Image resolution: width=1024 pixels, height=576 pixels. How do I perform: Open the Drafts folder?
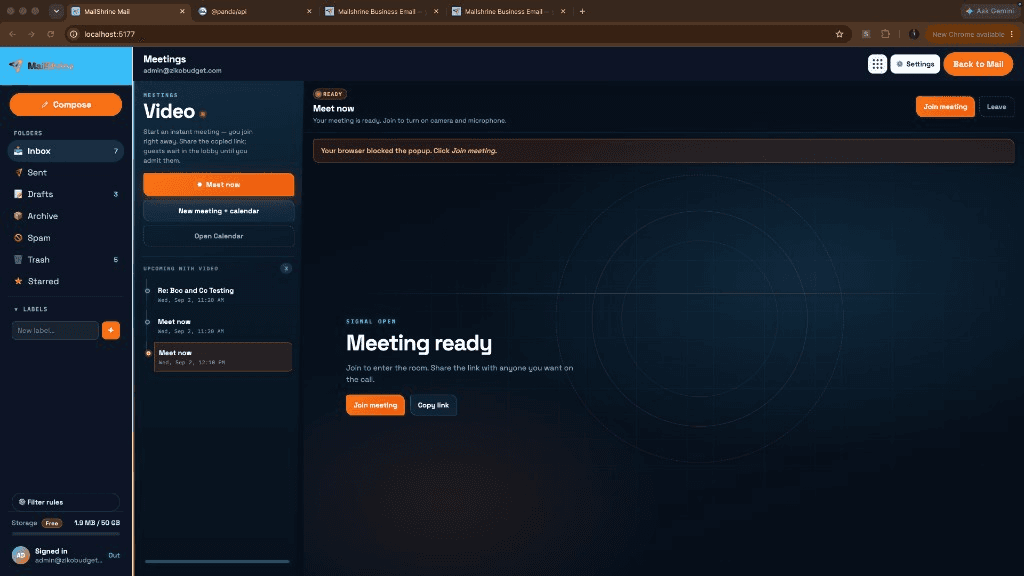coord(65,194)
